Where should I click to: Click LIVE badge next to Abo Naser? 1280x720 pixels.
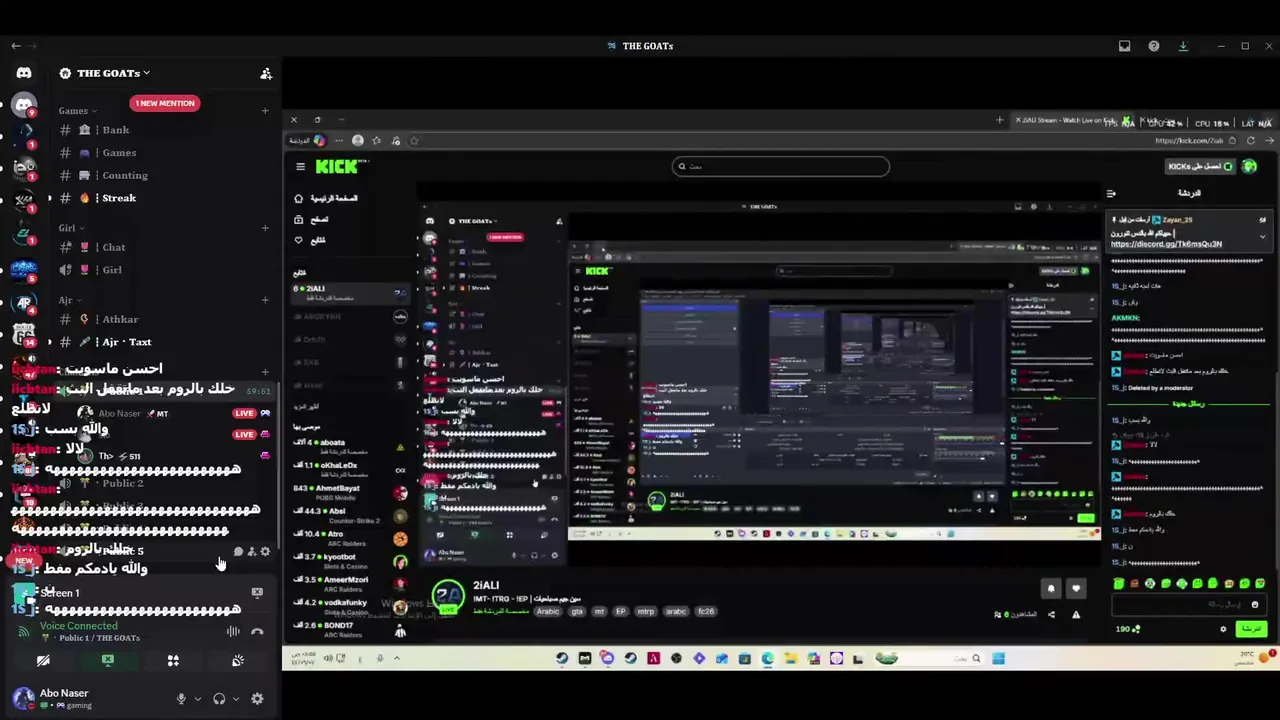point(244,413)
